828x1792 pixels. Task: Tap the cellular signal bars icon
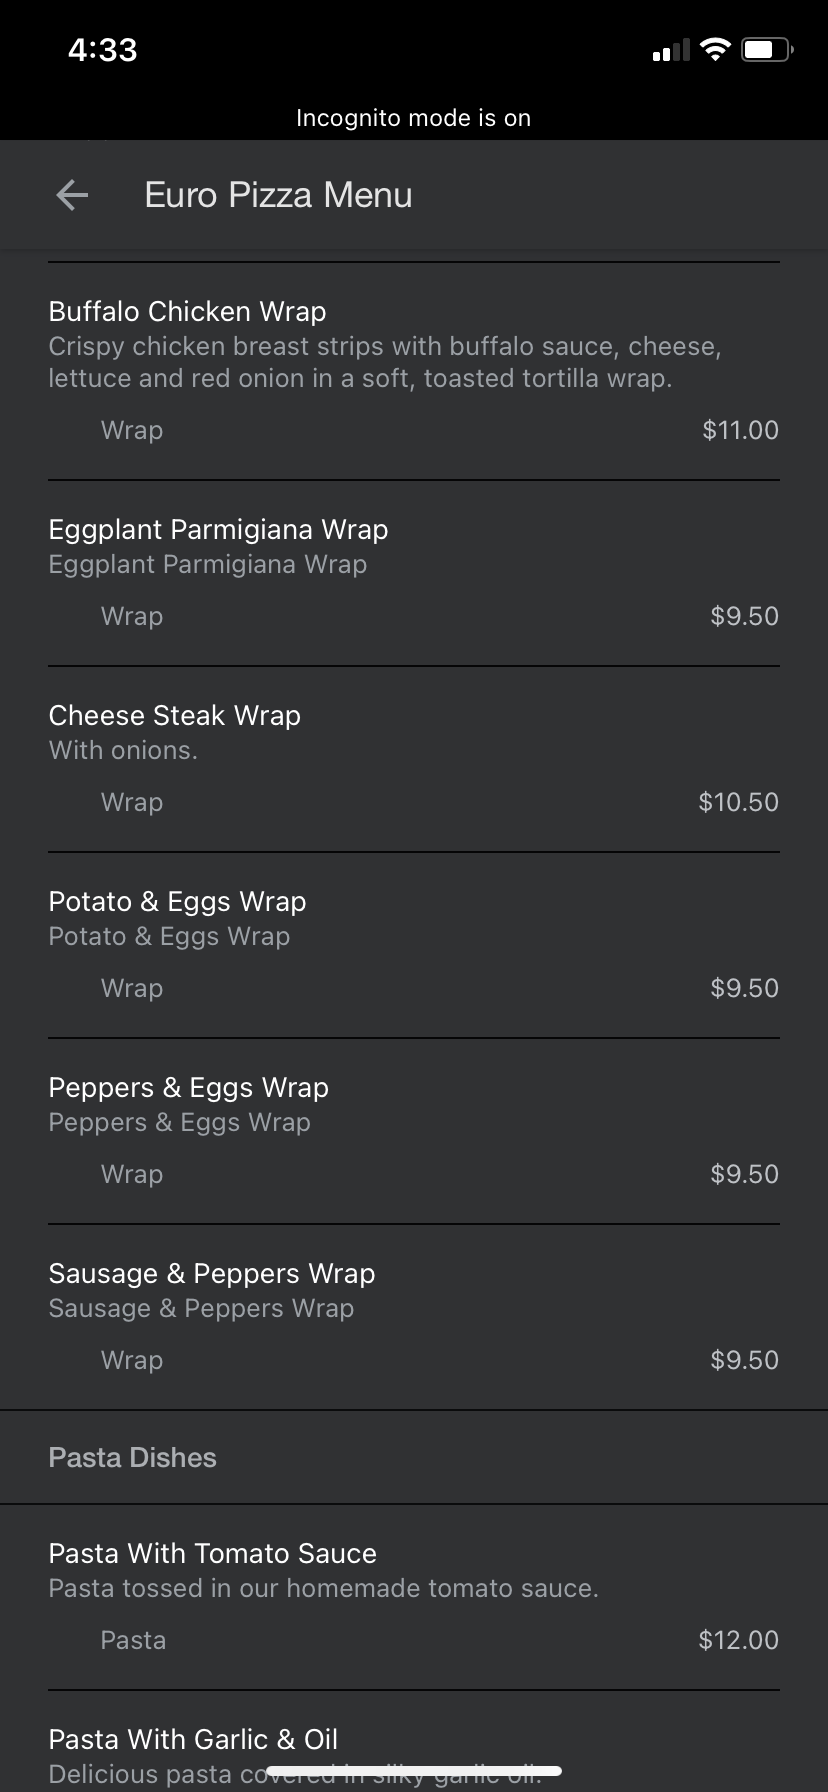click(x=670, y=50)
